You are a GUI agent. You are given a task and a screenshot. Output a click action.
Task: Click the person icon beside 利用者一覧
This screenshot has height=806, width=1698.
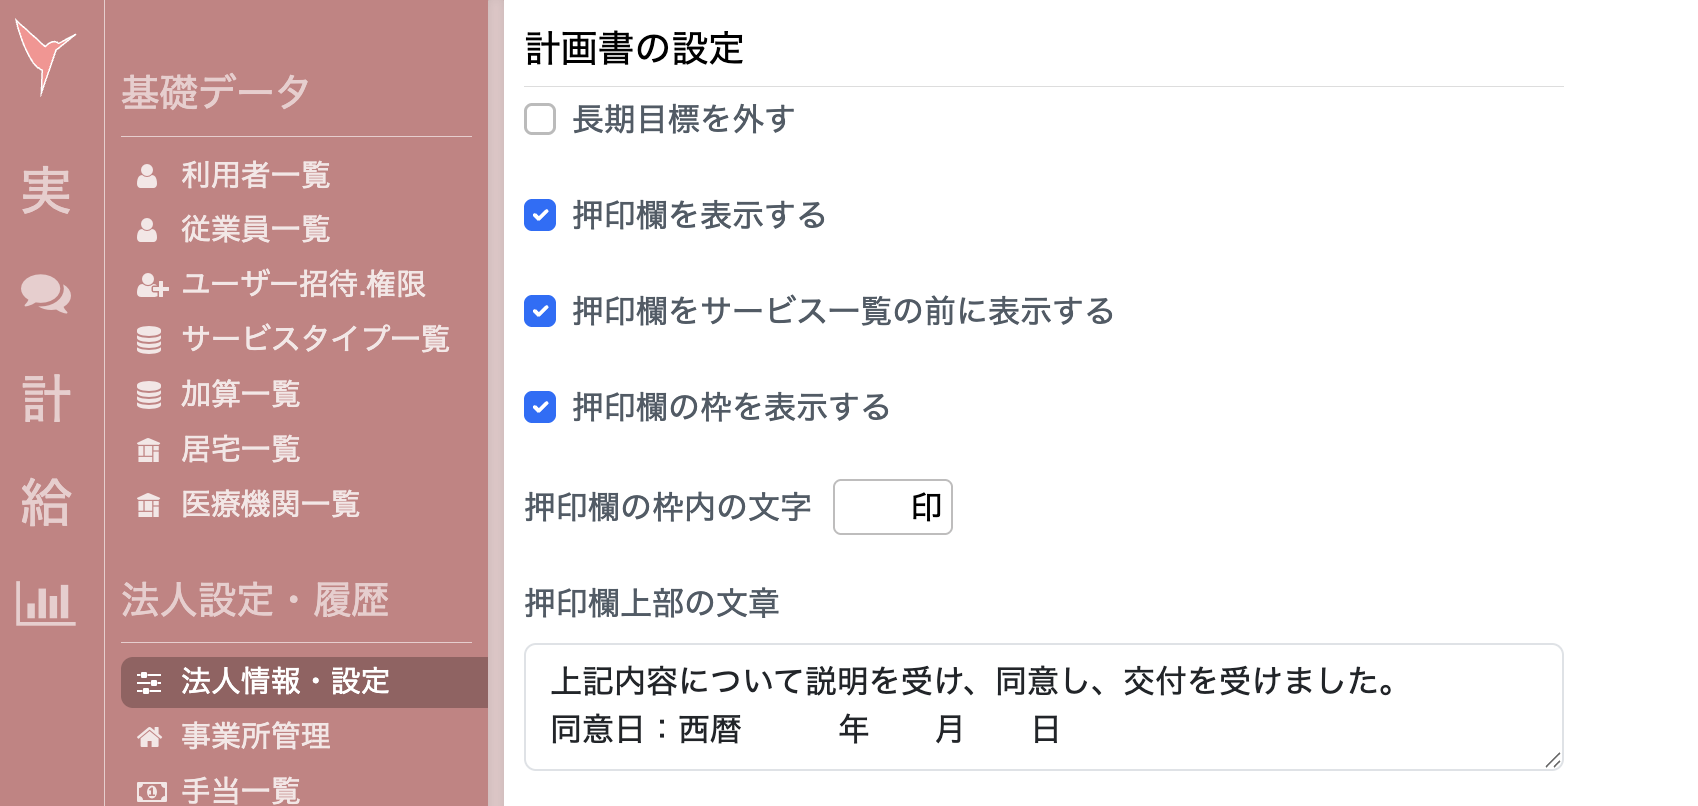point(148,175)
